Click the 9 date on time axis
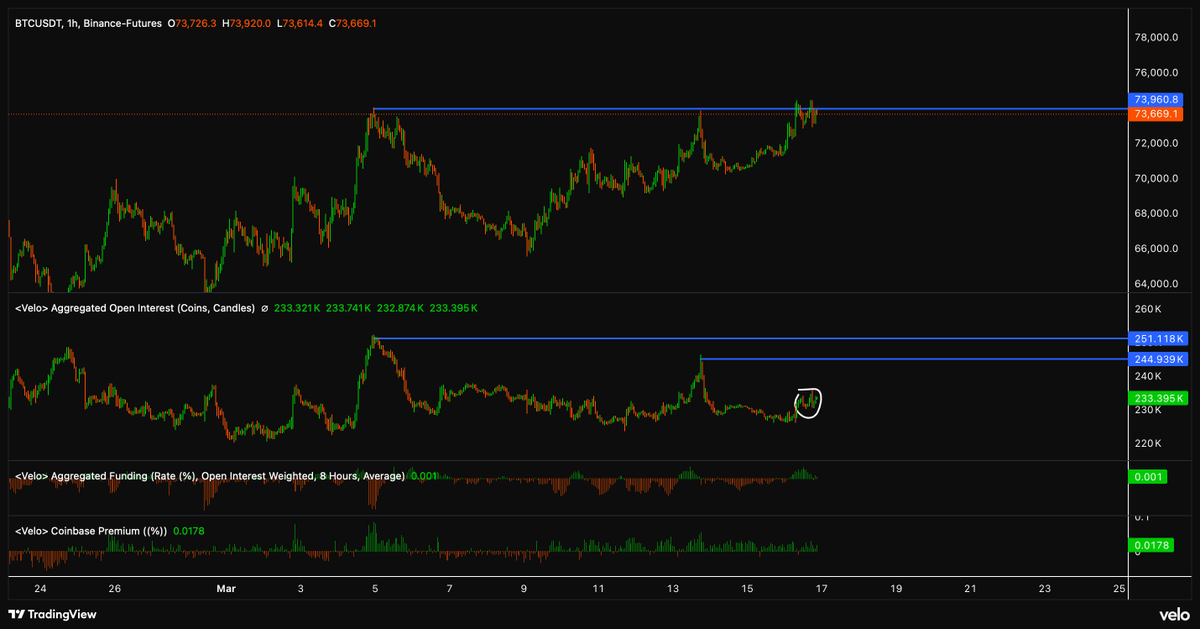This screenshot has height=629, width=1200. pyautogui.click(x=524, y=589)
